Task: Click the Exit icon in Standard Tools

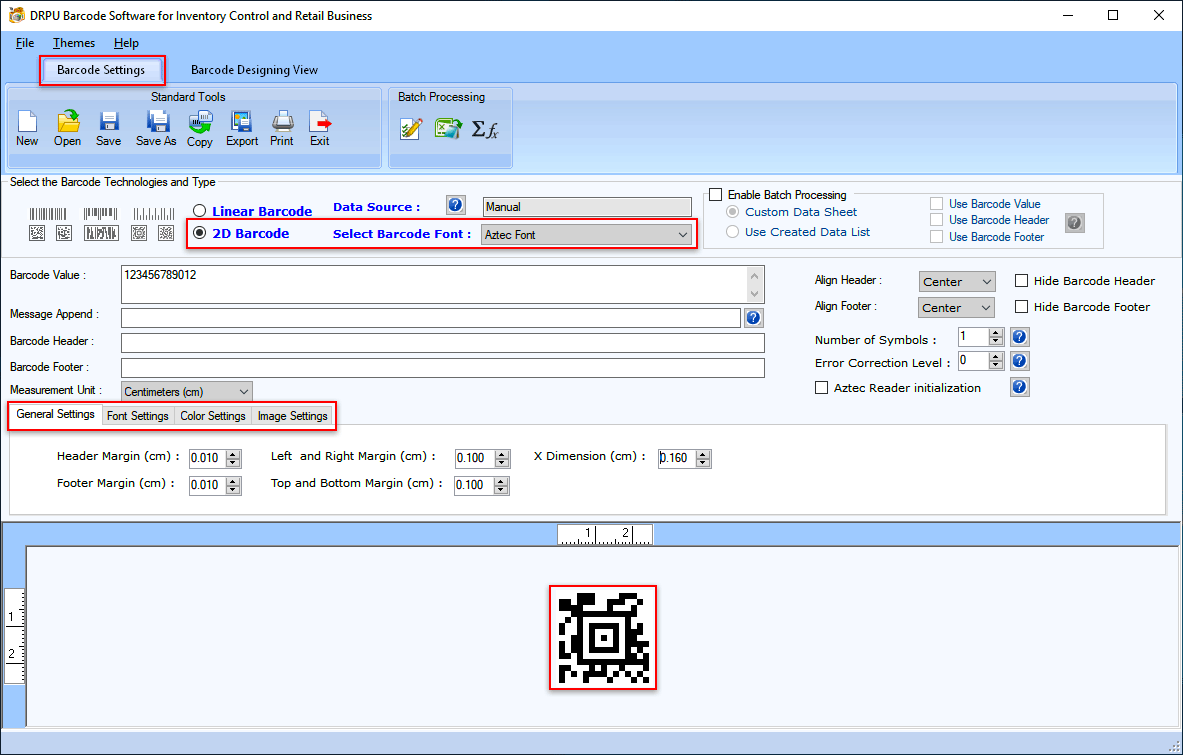Action: (x=320, y=128)
